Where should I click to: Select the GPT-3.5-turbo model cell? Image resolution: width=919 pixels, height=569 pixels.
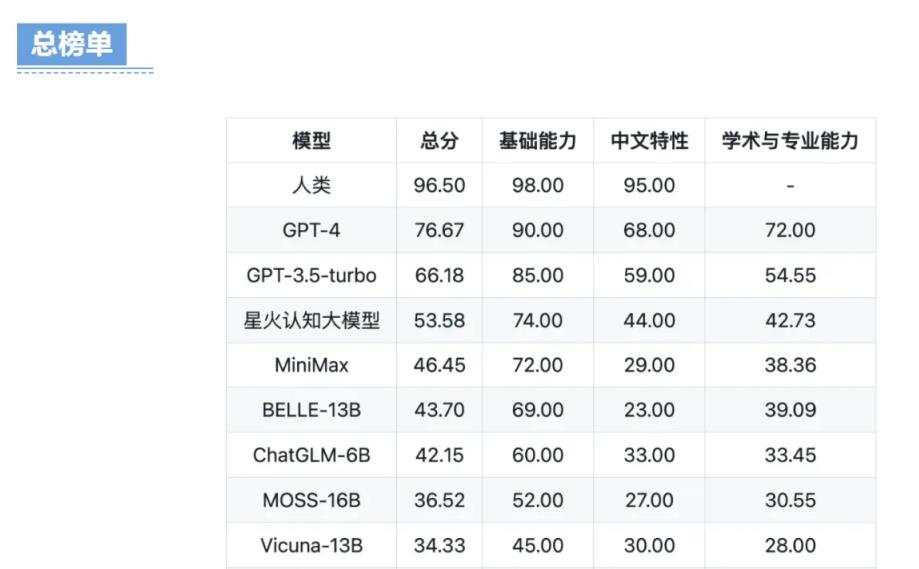[x=311, y=275]
